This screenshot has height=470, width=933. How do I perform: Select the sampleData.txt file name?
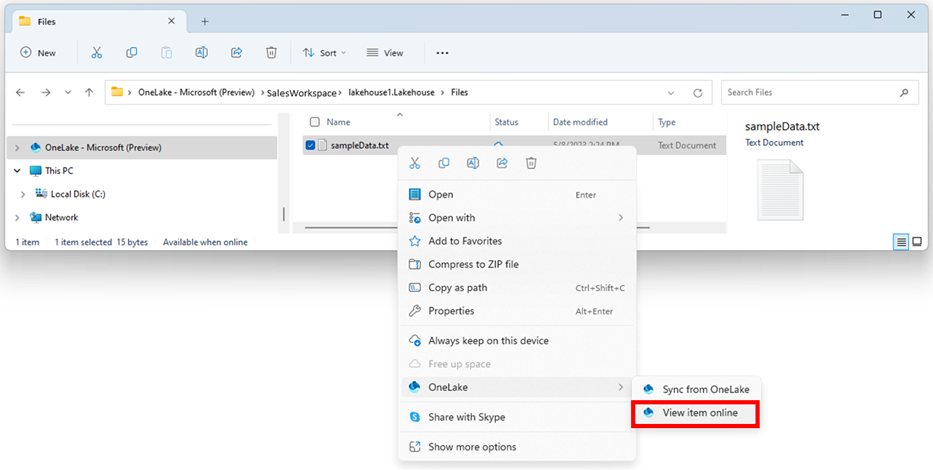(x=360, y=145)
